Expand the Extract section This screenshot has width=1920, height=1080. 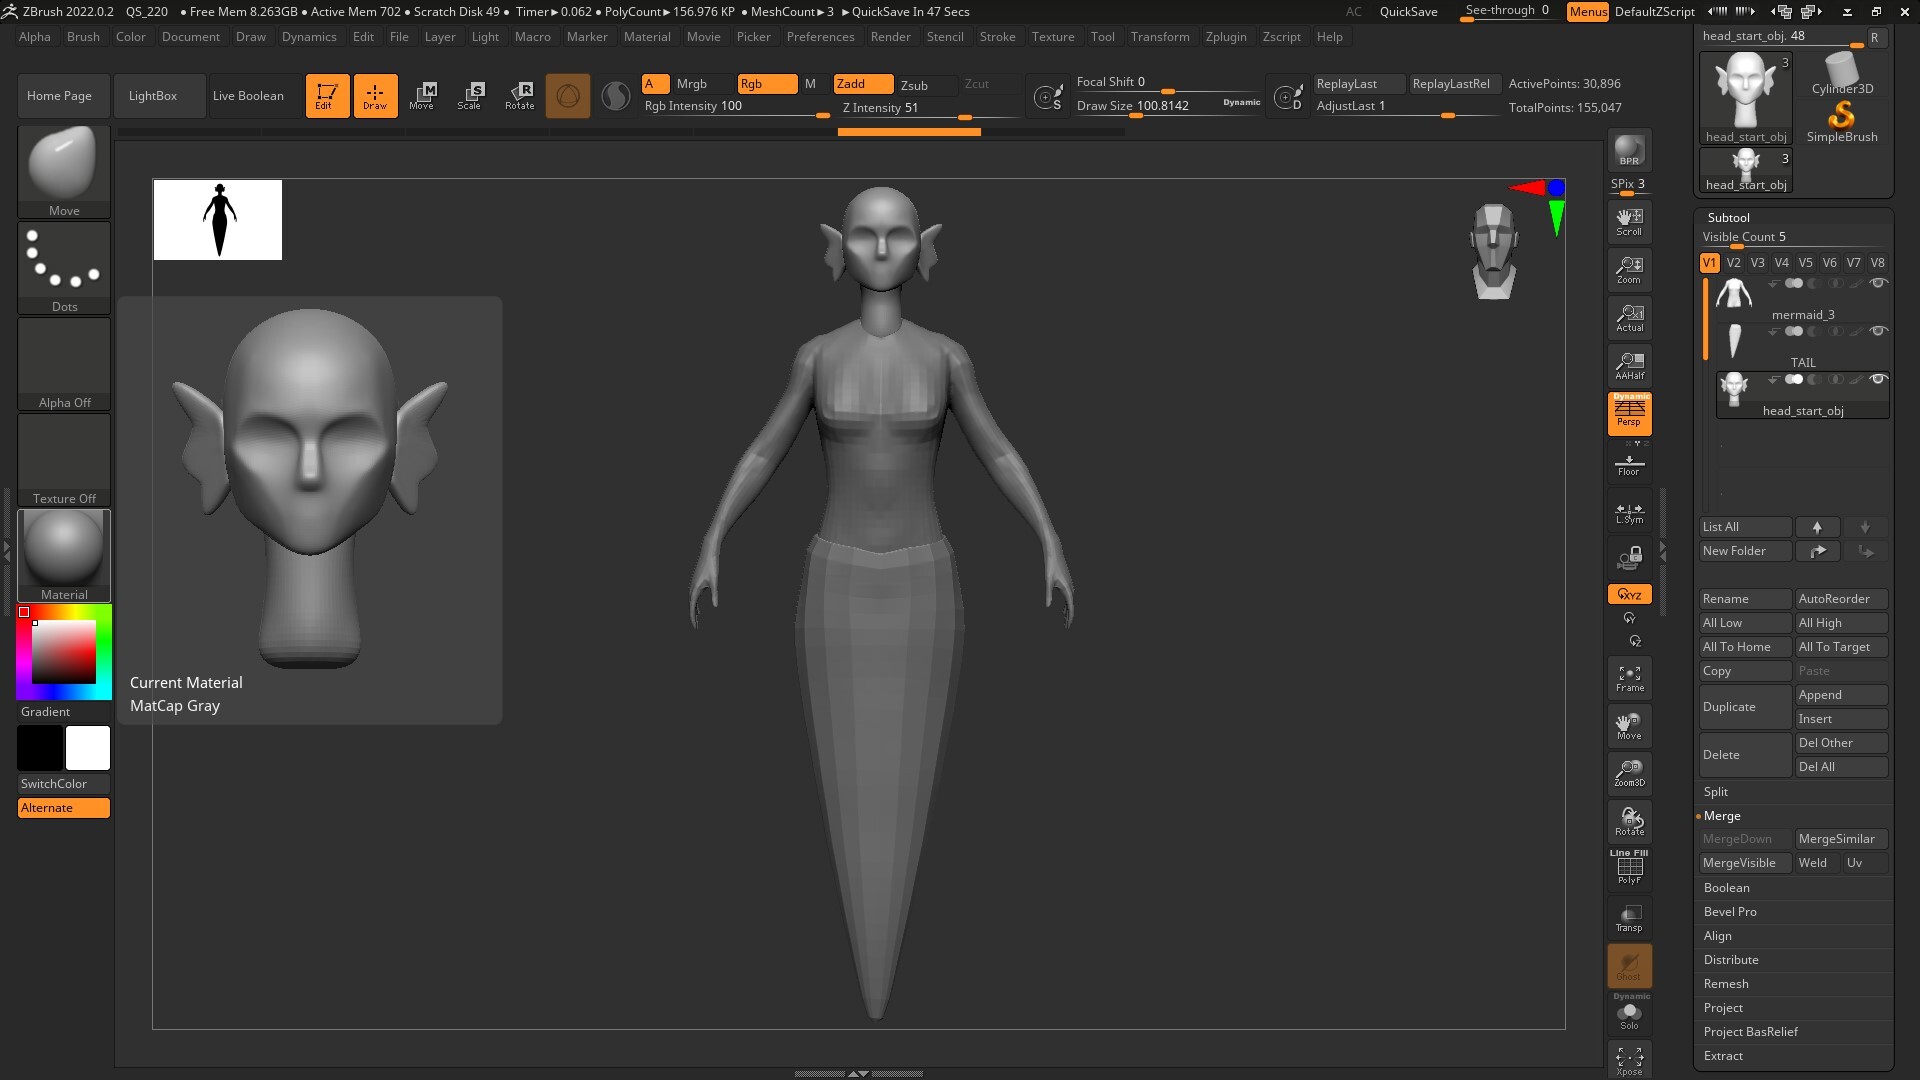[x=1723, y=1055]
